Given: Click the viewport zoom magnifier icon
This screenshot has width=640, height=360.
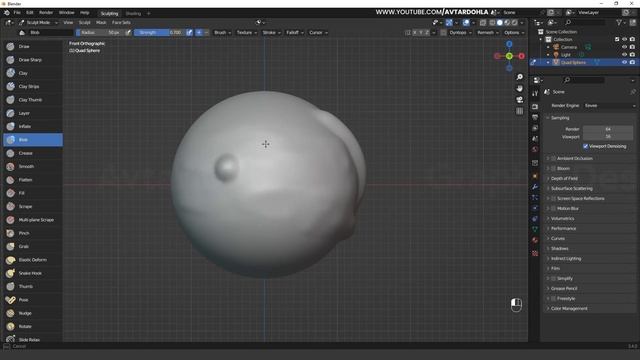Looking at the screenshot, I should (520, 77).
